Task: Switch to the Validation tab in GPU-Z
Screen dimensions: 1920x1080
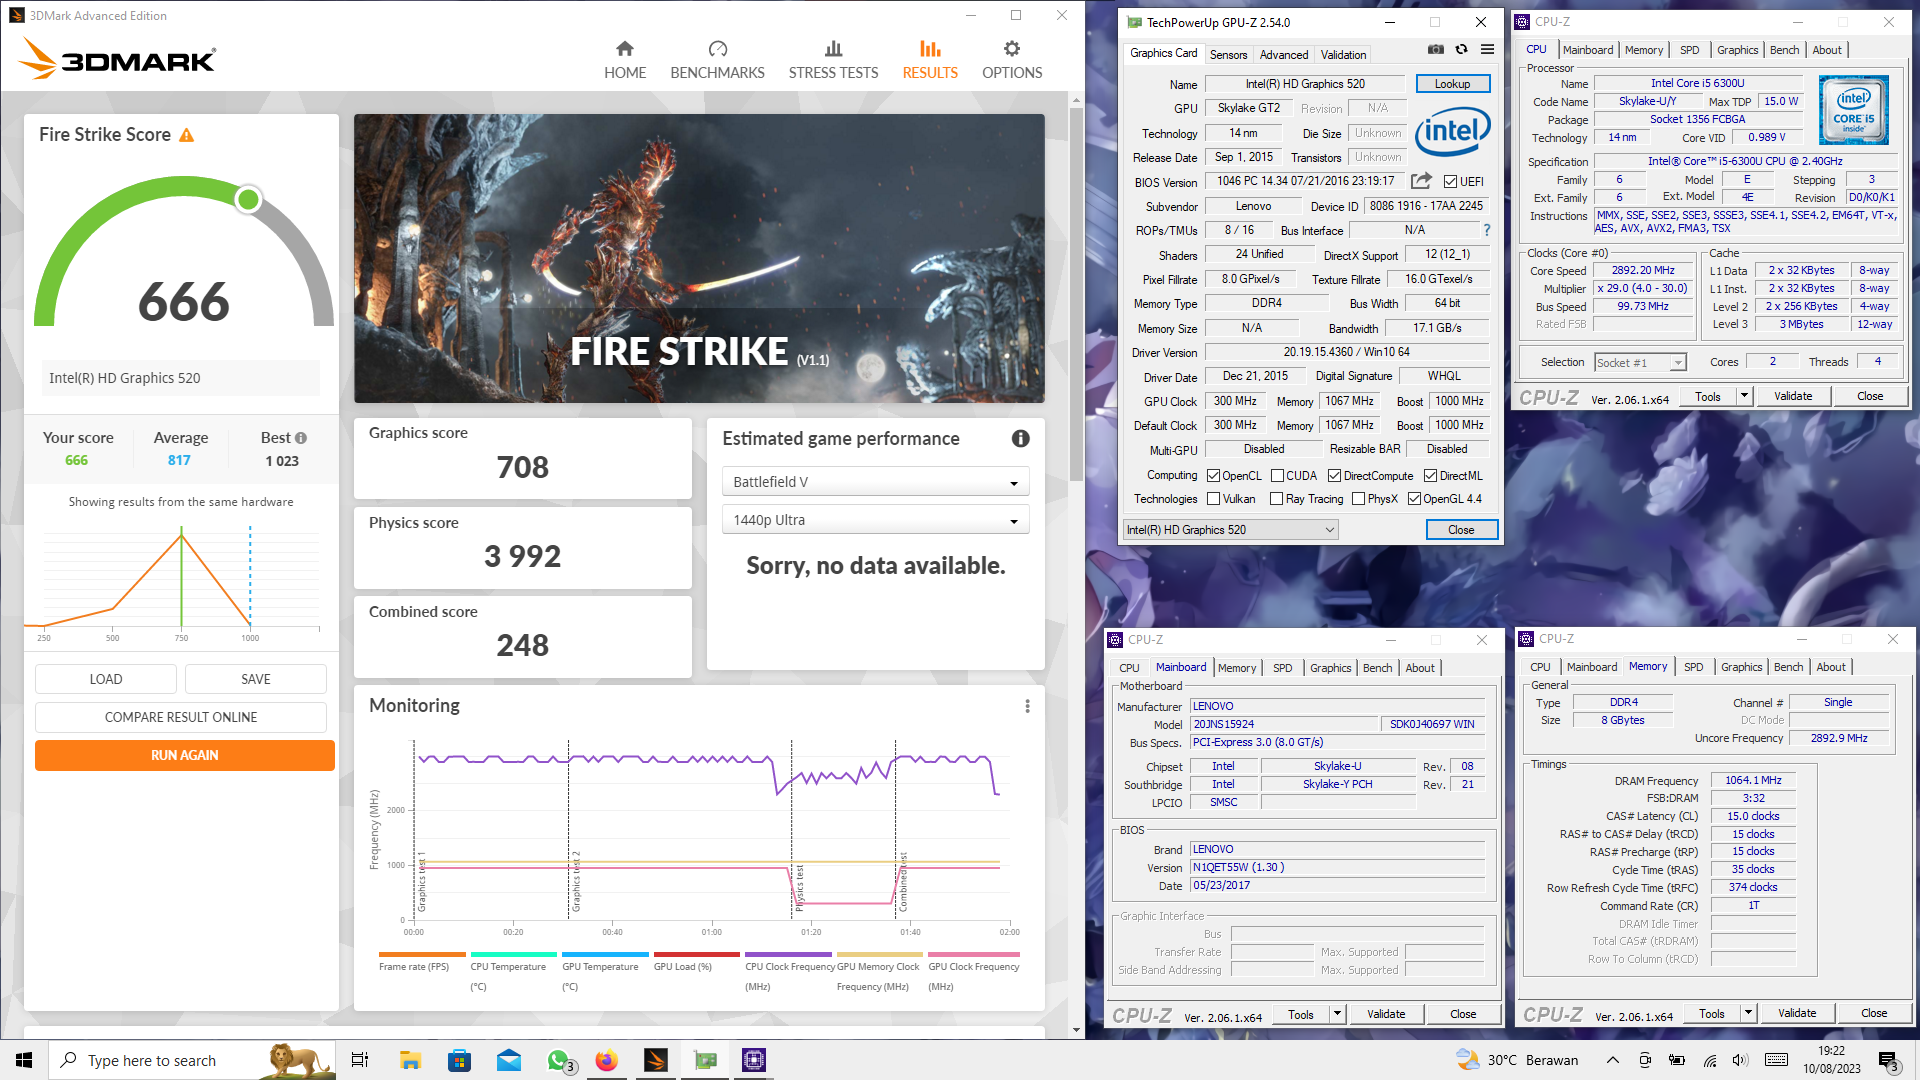Action: click(x=1343, y=55)
